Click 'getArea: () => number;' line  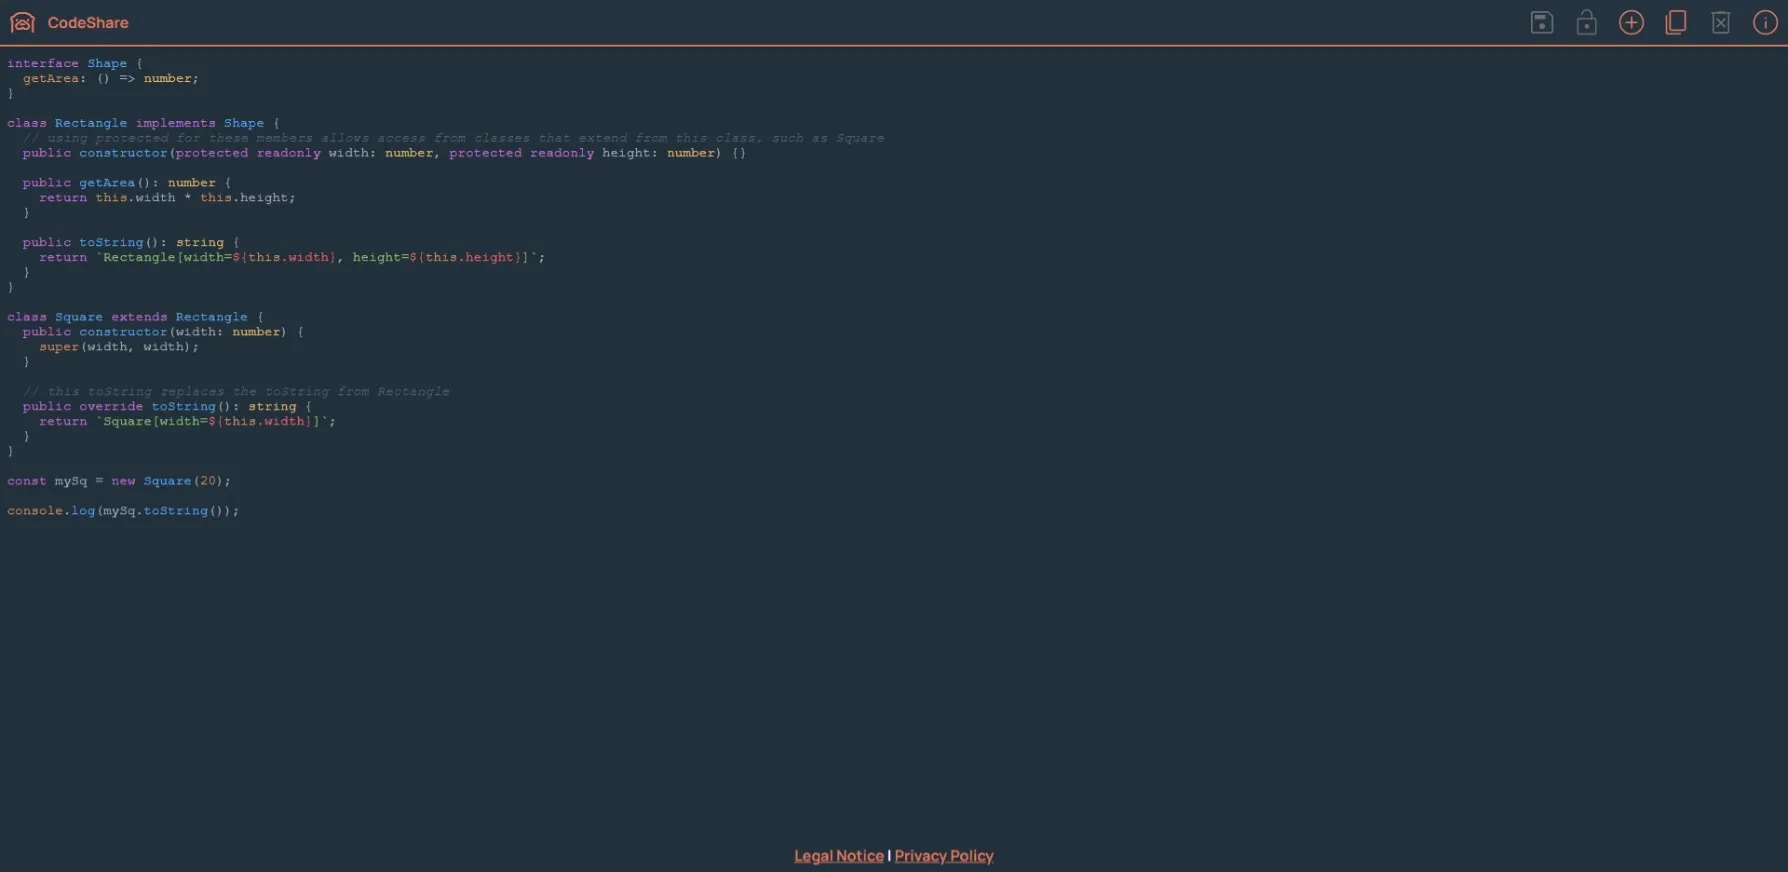(x=111, y=78)
